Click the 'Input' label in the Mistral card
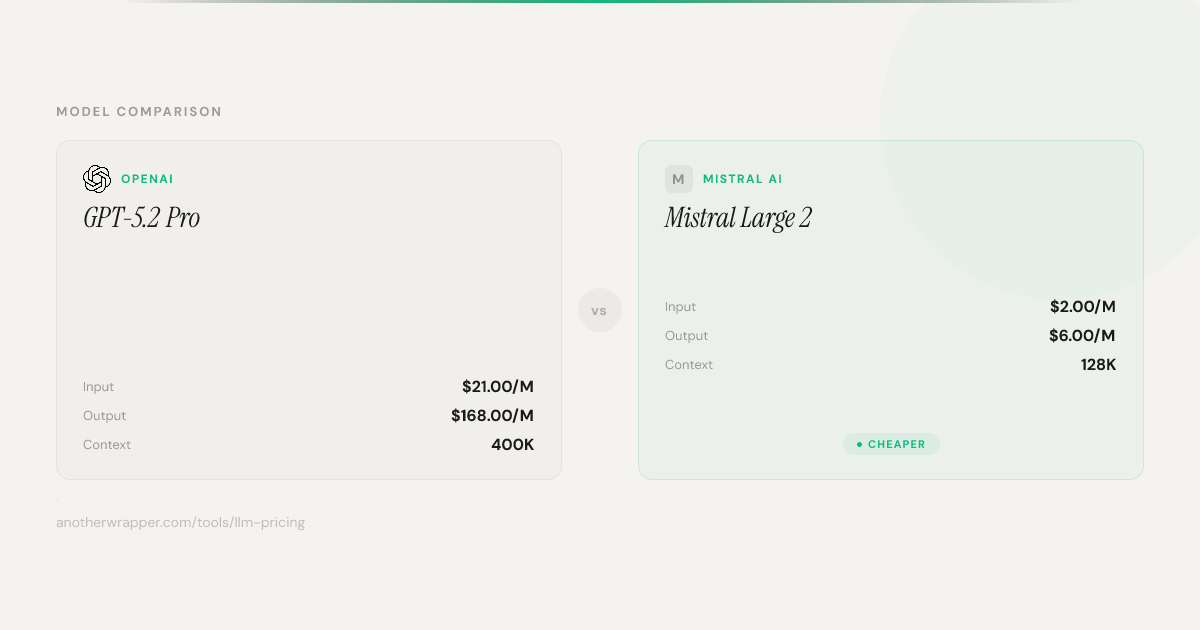Viewport: 1200px width, 630px height. 681,307
